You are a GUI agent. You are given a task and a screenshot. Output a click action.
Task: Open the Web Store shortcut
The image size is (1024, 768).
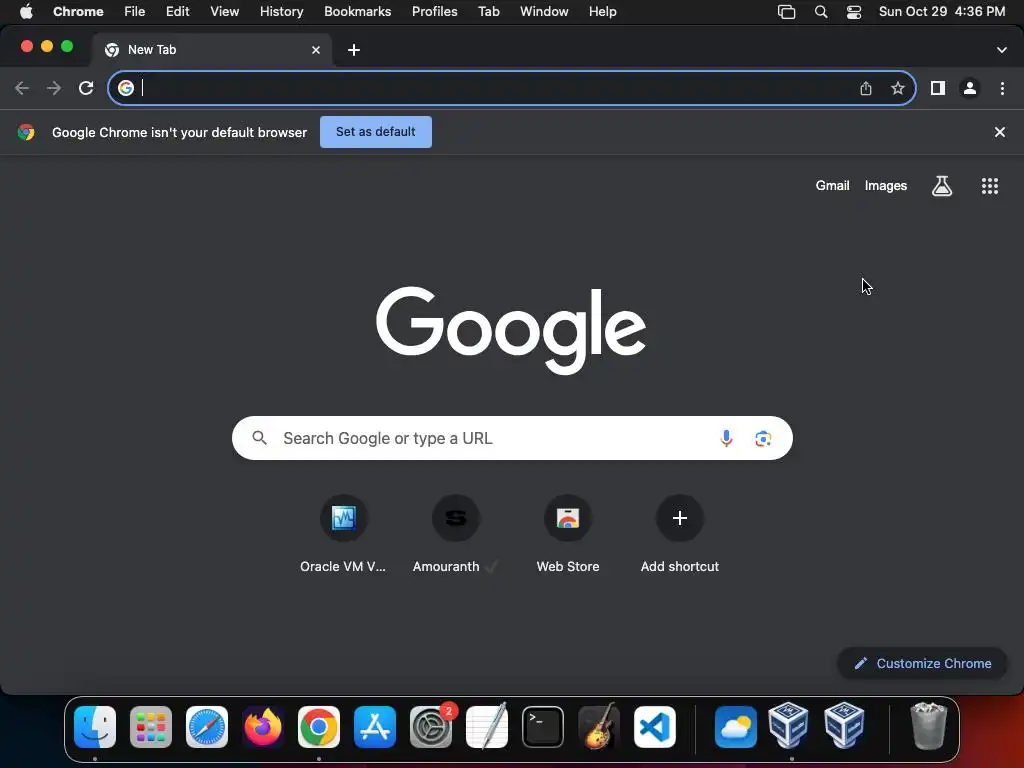tap(568, 534)
